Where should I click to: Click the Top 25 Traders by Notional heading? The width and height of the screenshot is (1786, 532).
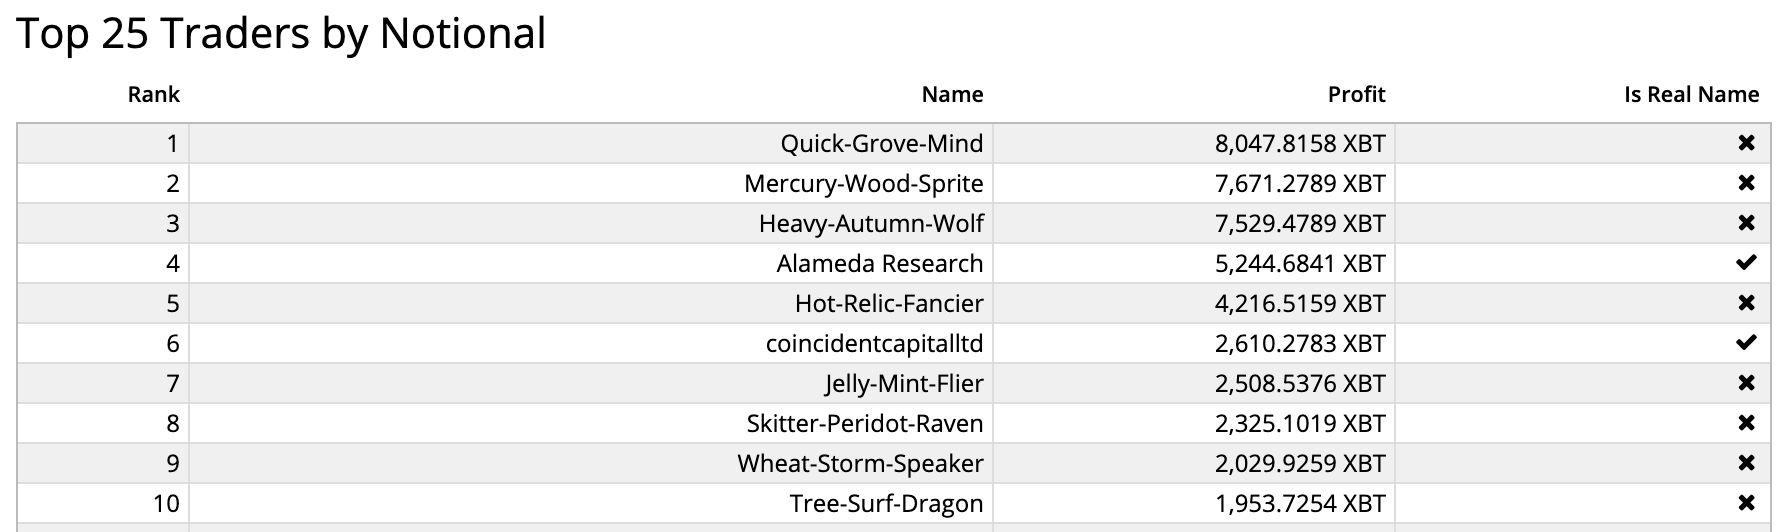281,33
